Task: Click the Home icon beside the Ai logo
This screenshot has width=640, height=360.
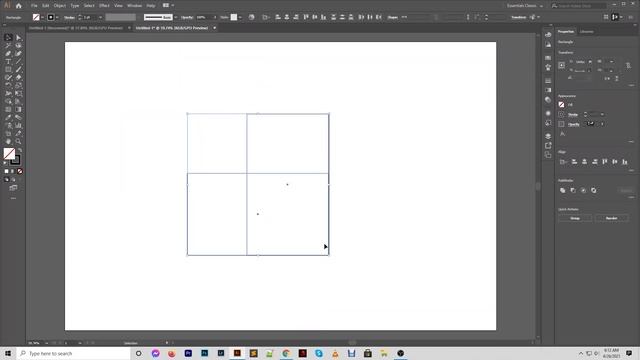Action: click(18, 6)
